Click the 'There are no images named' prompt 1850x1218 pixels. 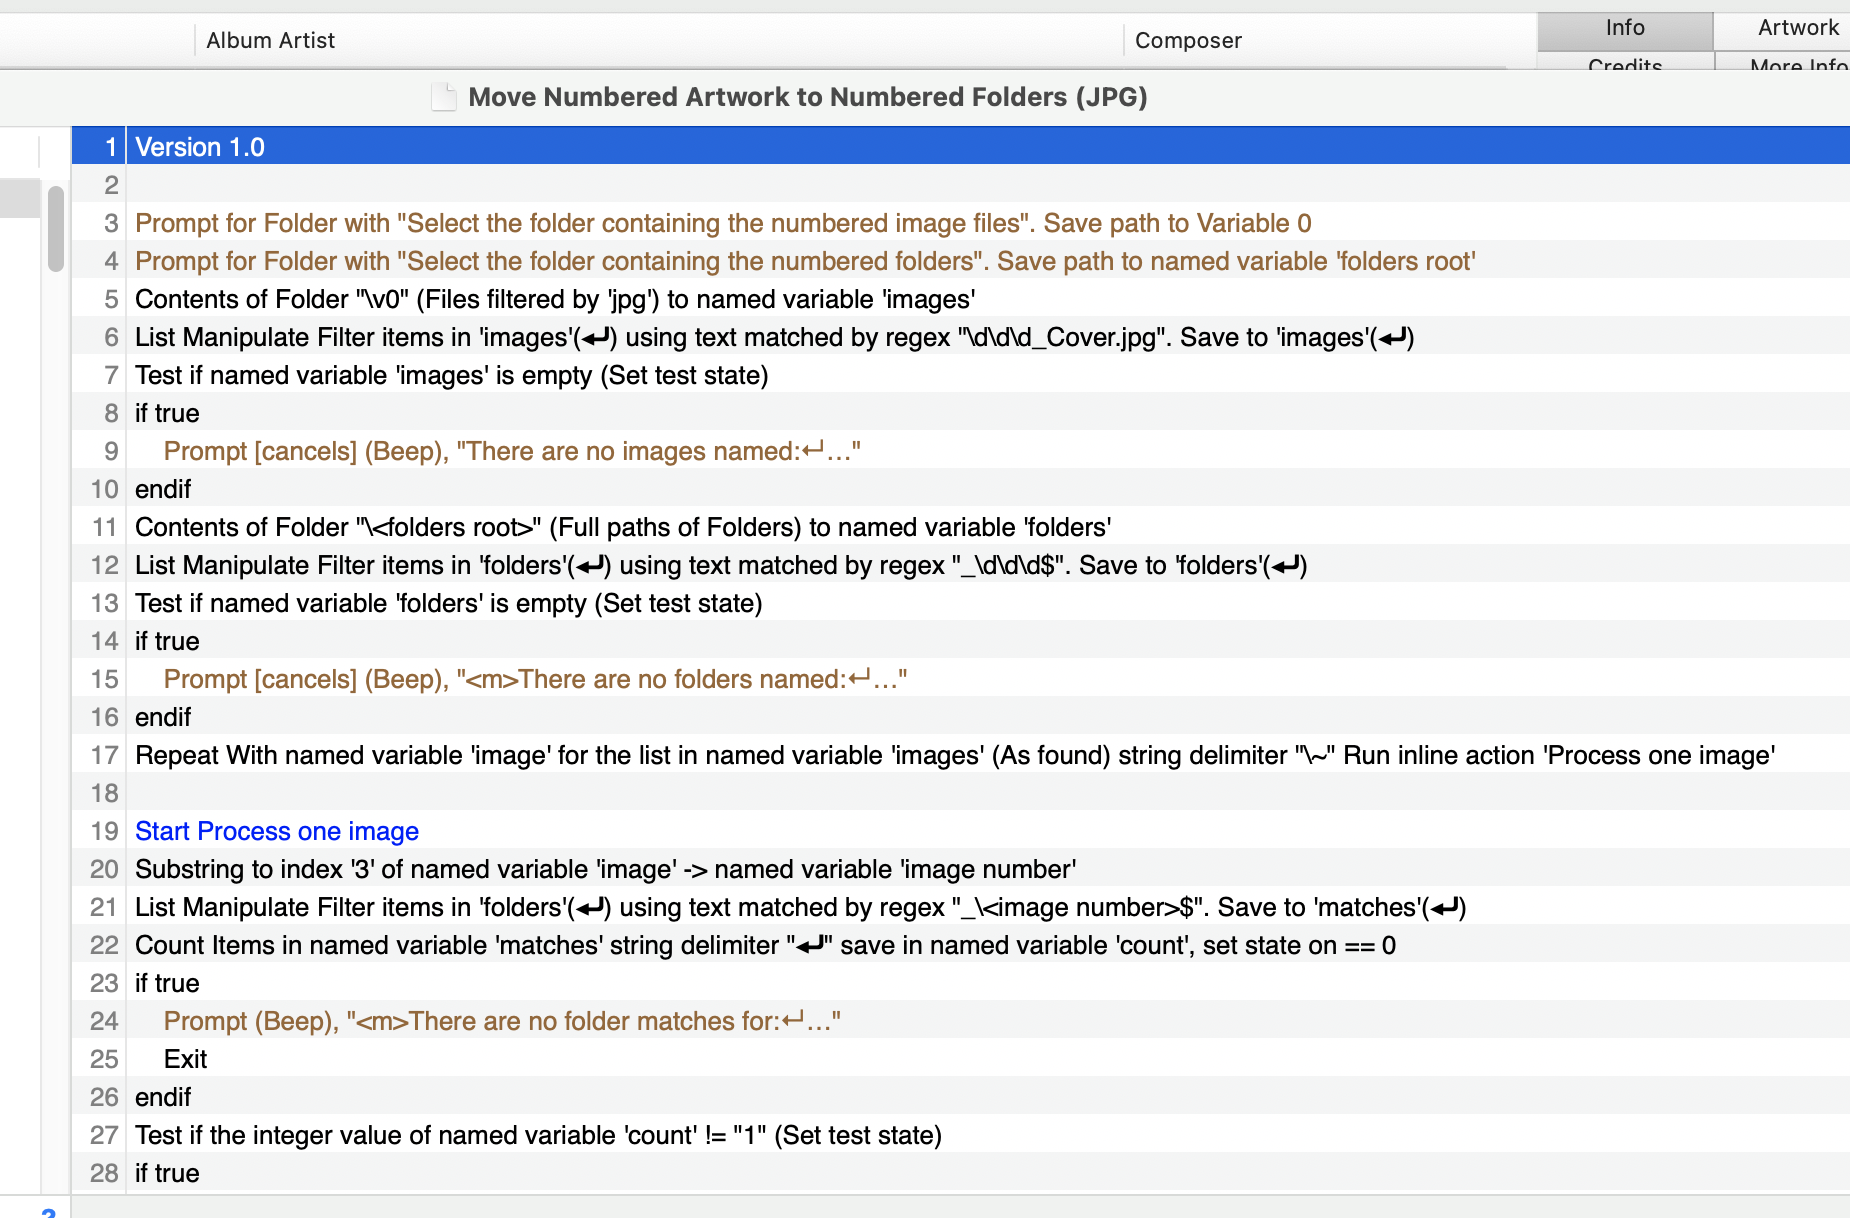pos(511,451)
